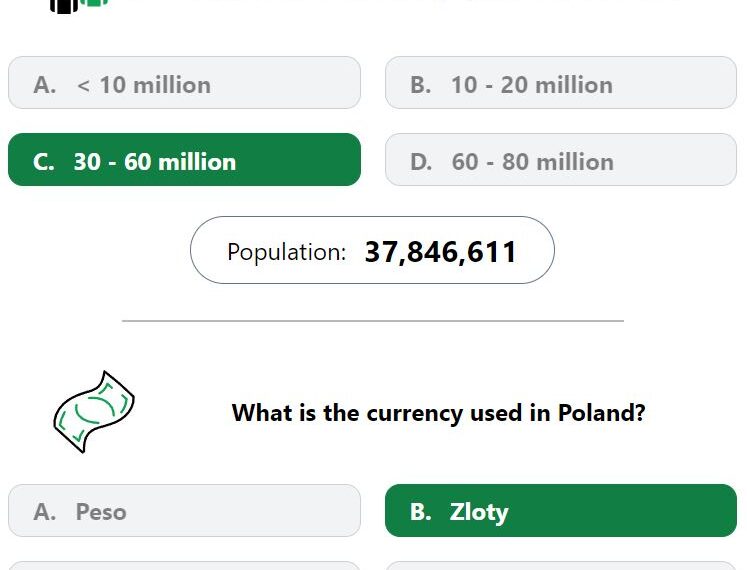The width and height of the screenshot is (747, 570).
Task: Click the green figure icon at top
Action: 94,3
